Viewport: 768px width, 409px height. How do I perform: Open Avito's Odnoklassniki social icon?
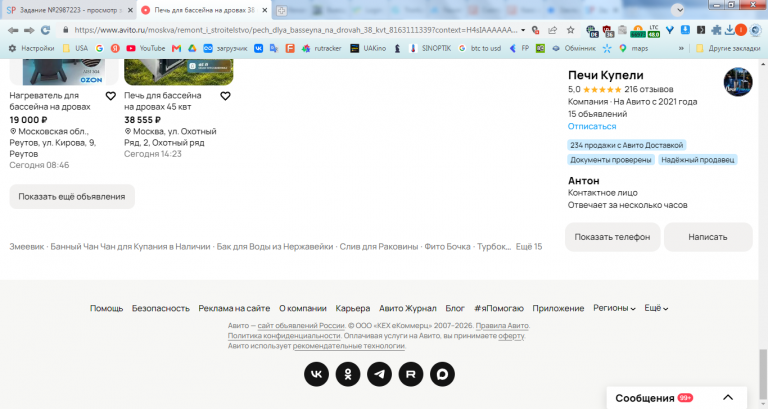coord(348,374)
